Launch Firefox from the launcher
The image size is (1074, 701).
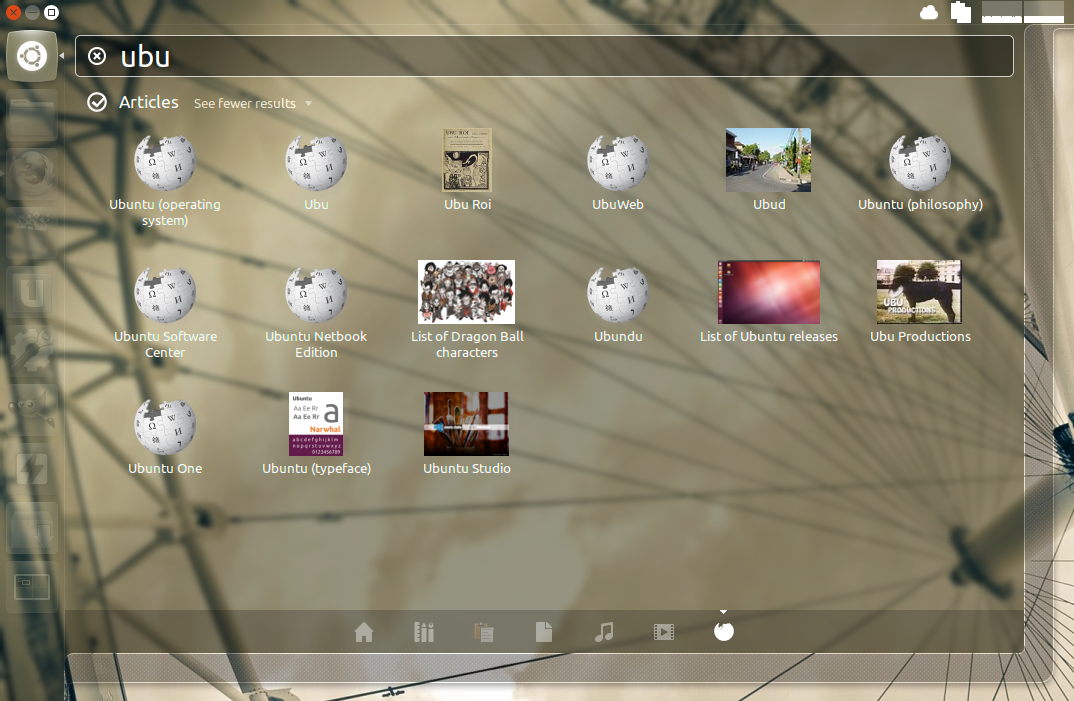(x=32, y=174)
